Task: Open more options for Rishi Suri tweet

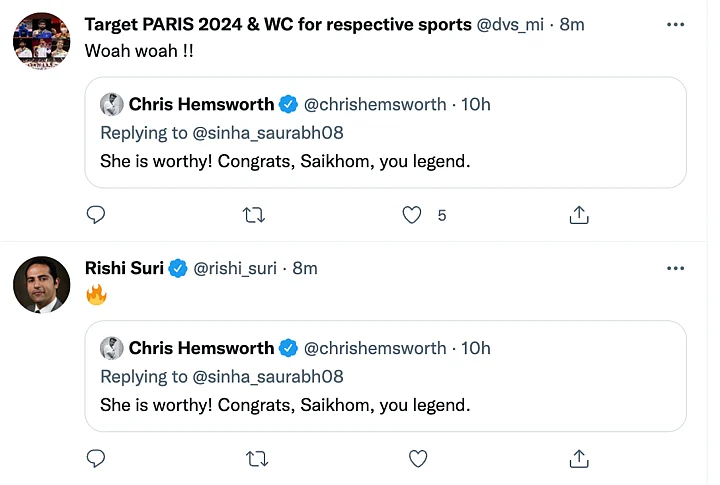Action: click(675, 268)
